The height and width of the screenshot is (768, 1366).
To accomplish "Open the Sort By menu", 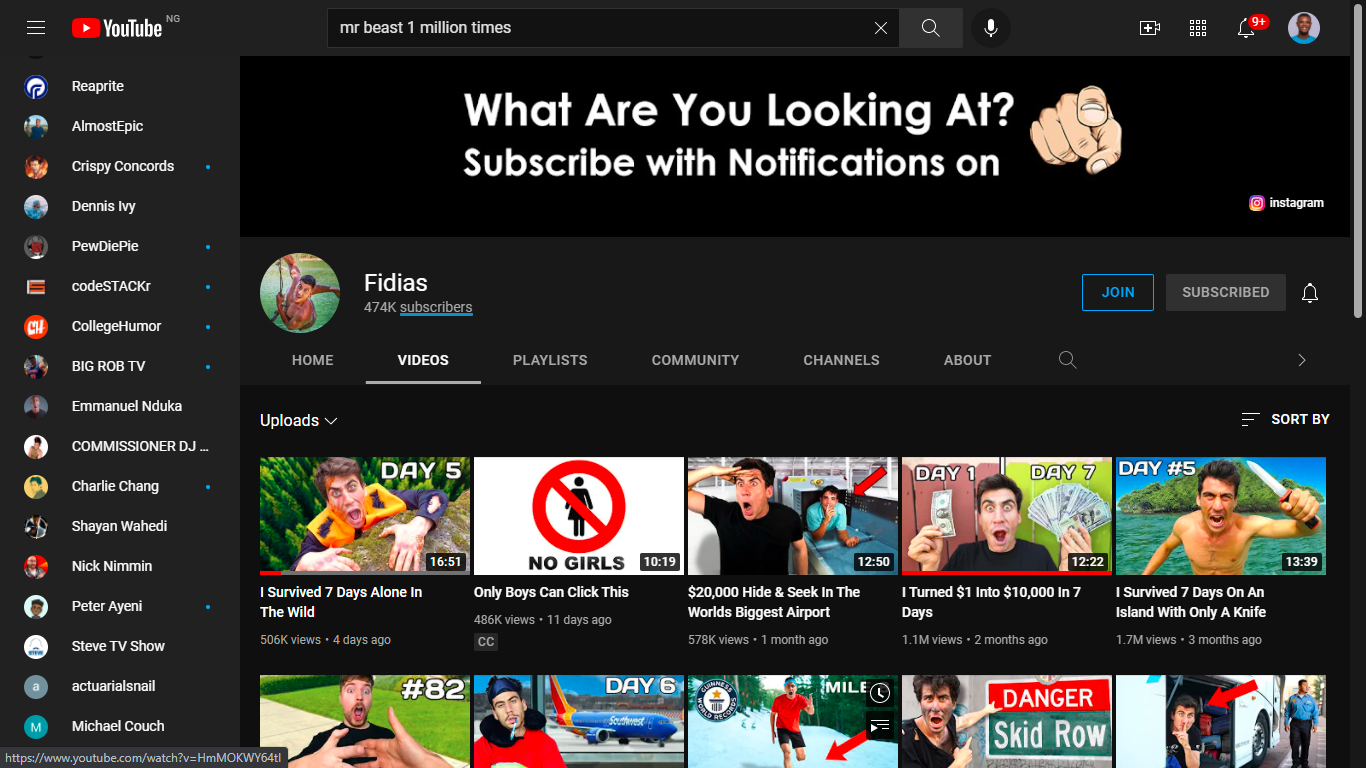I will [1285, 420].
